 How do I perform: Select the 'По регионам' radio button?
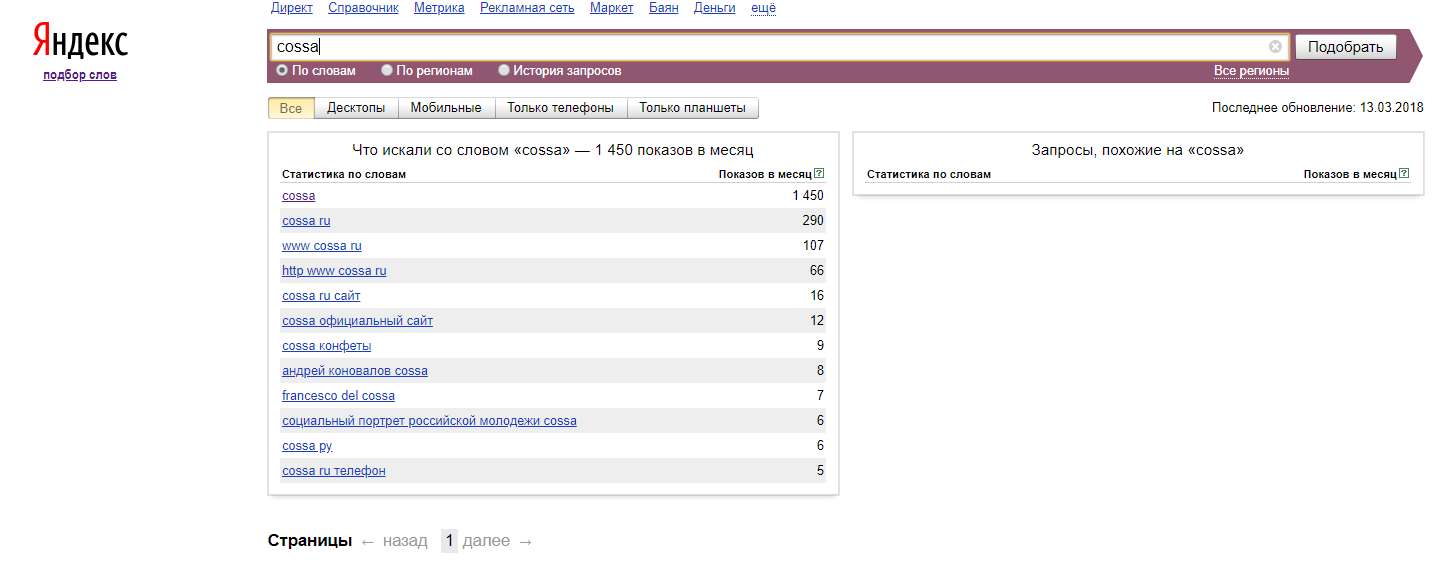point(387,71)
